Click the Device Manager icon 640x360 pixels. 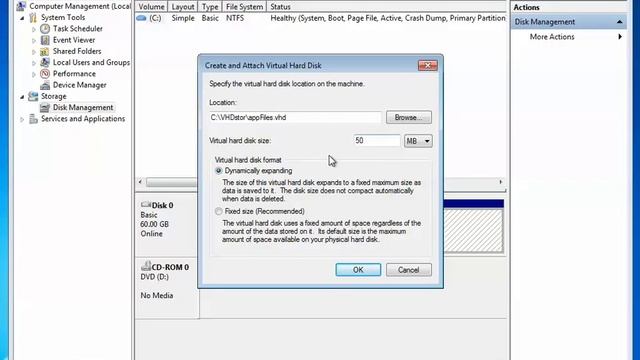(45, 85)
